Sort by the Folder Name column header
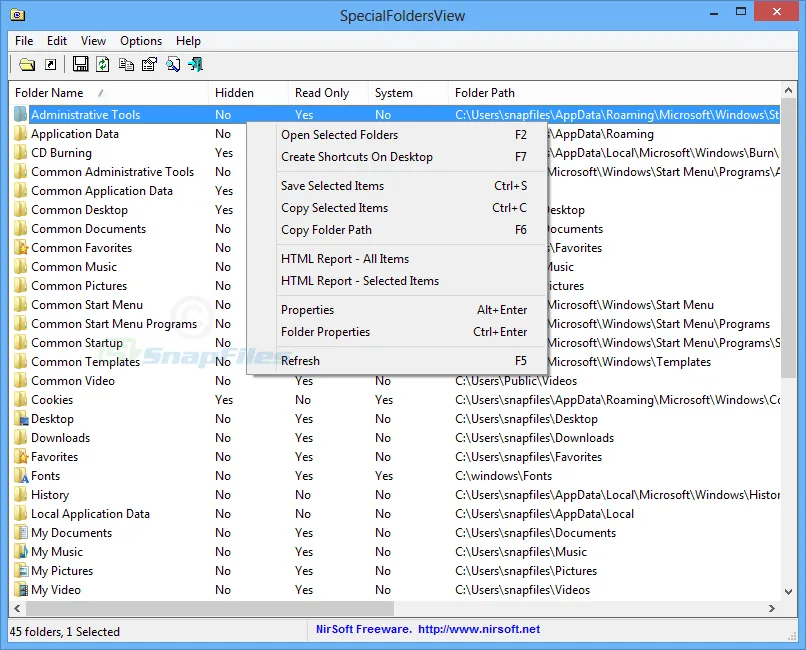 point(109,92)
